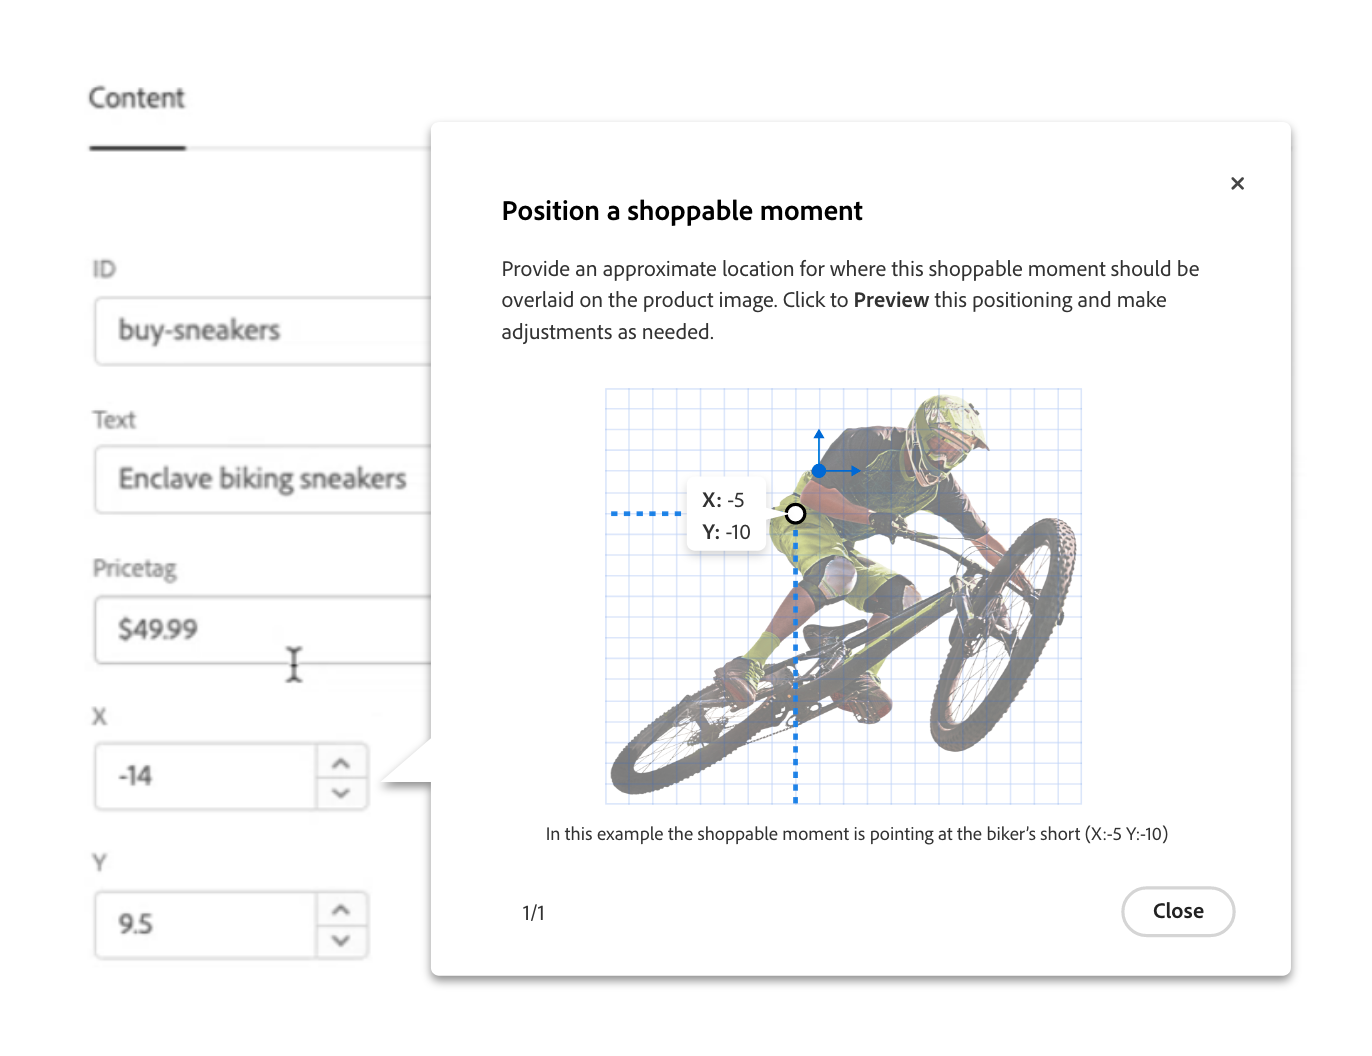Click the X number field showing -14

coord(206,776)
